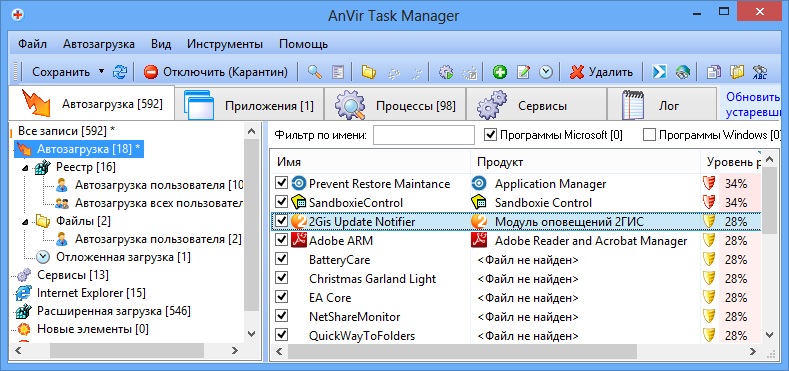Screen dimensions: 789x371
Task: Click the magnifying glass search icon in toolbar
Action: pyautogui.click(x=314, y=72)
